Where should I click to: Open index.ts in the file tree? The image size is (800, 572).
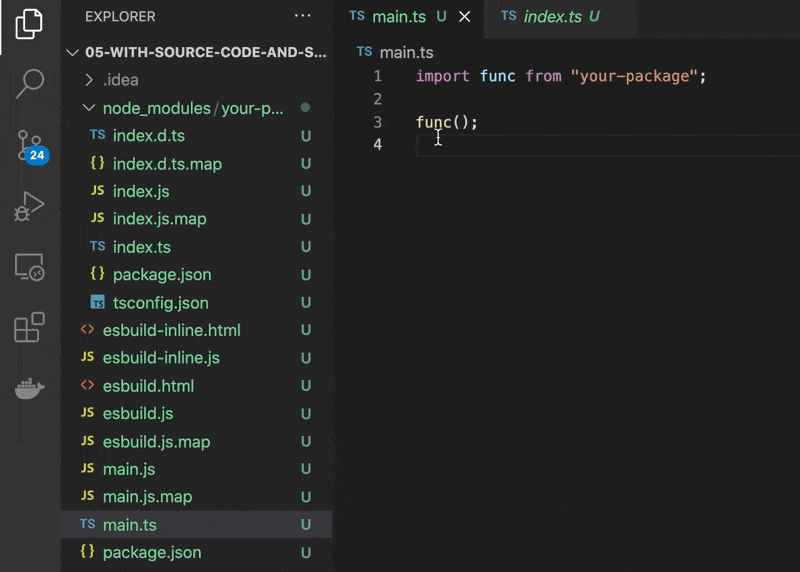196,247
